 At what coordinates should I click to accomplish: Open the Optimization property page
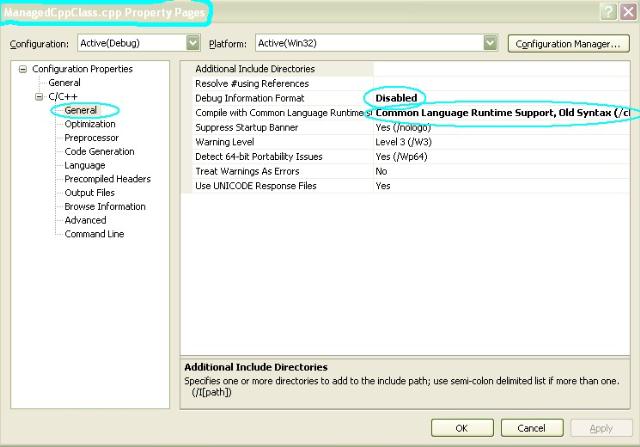click(x=90, y=124)
